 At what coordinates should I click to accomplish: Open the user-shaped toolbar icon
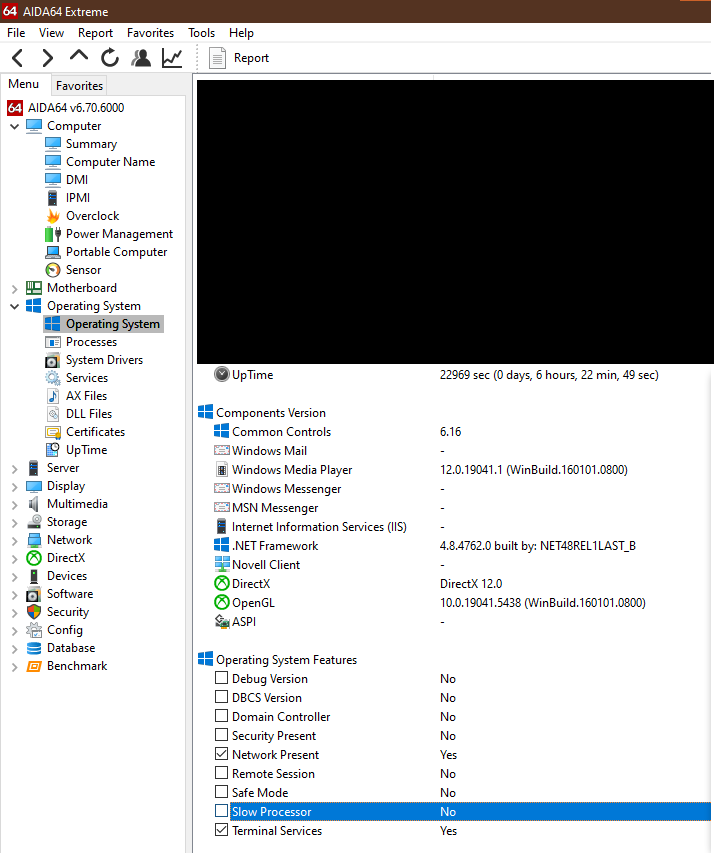(141, 58)
